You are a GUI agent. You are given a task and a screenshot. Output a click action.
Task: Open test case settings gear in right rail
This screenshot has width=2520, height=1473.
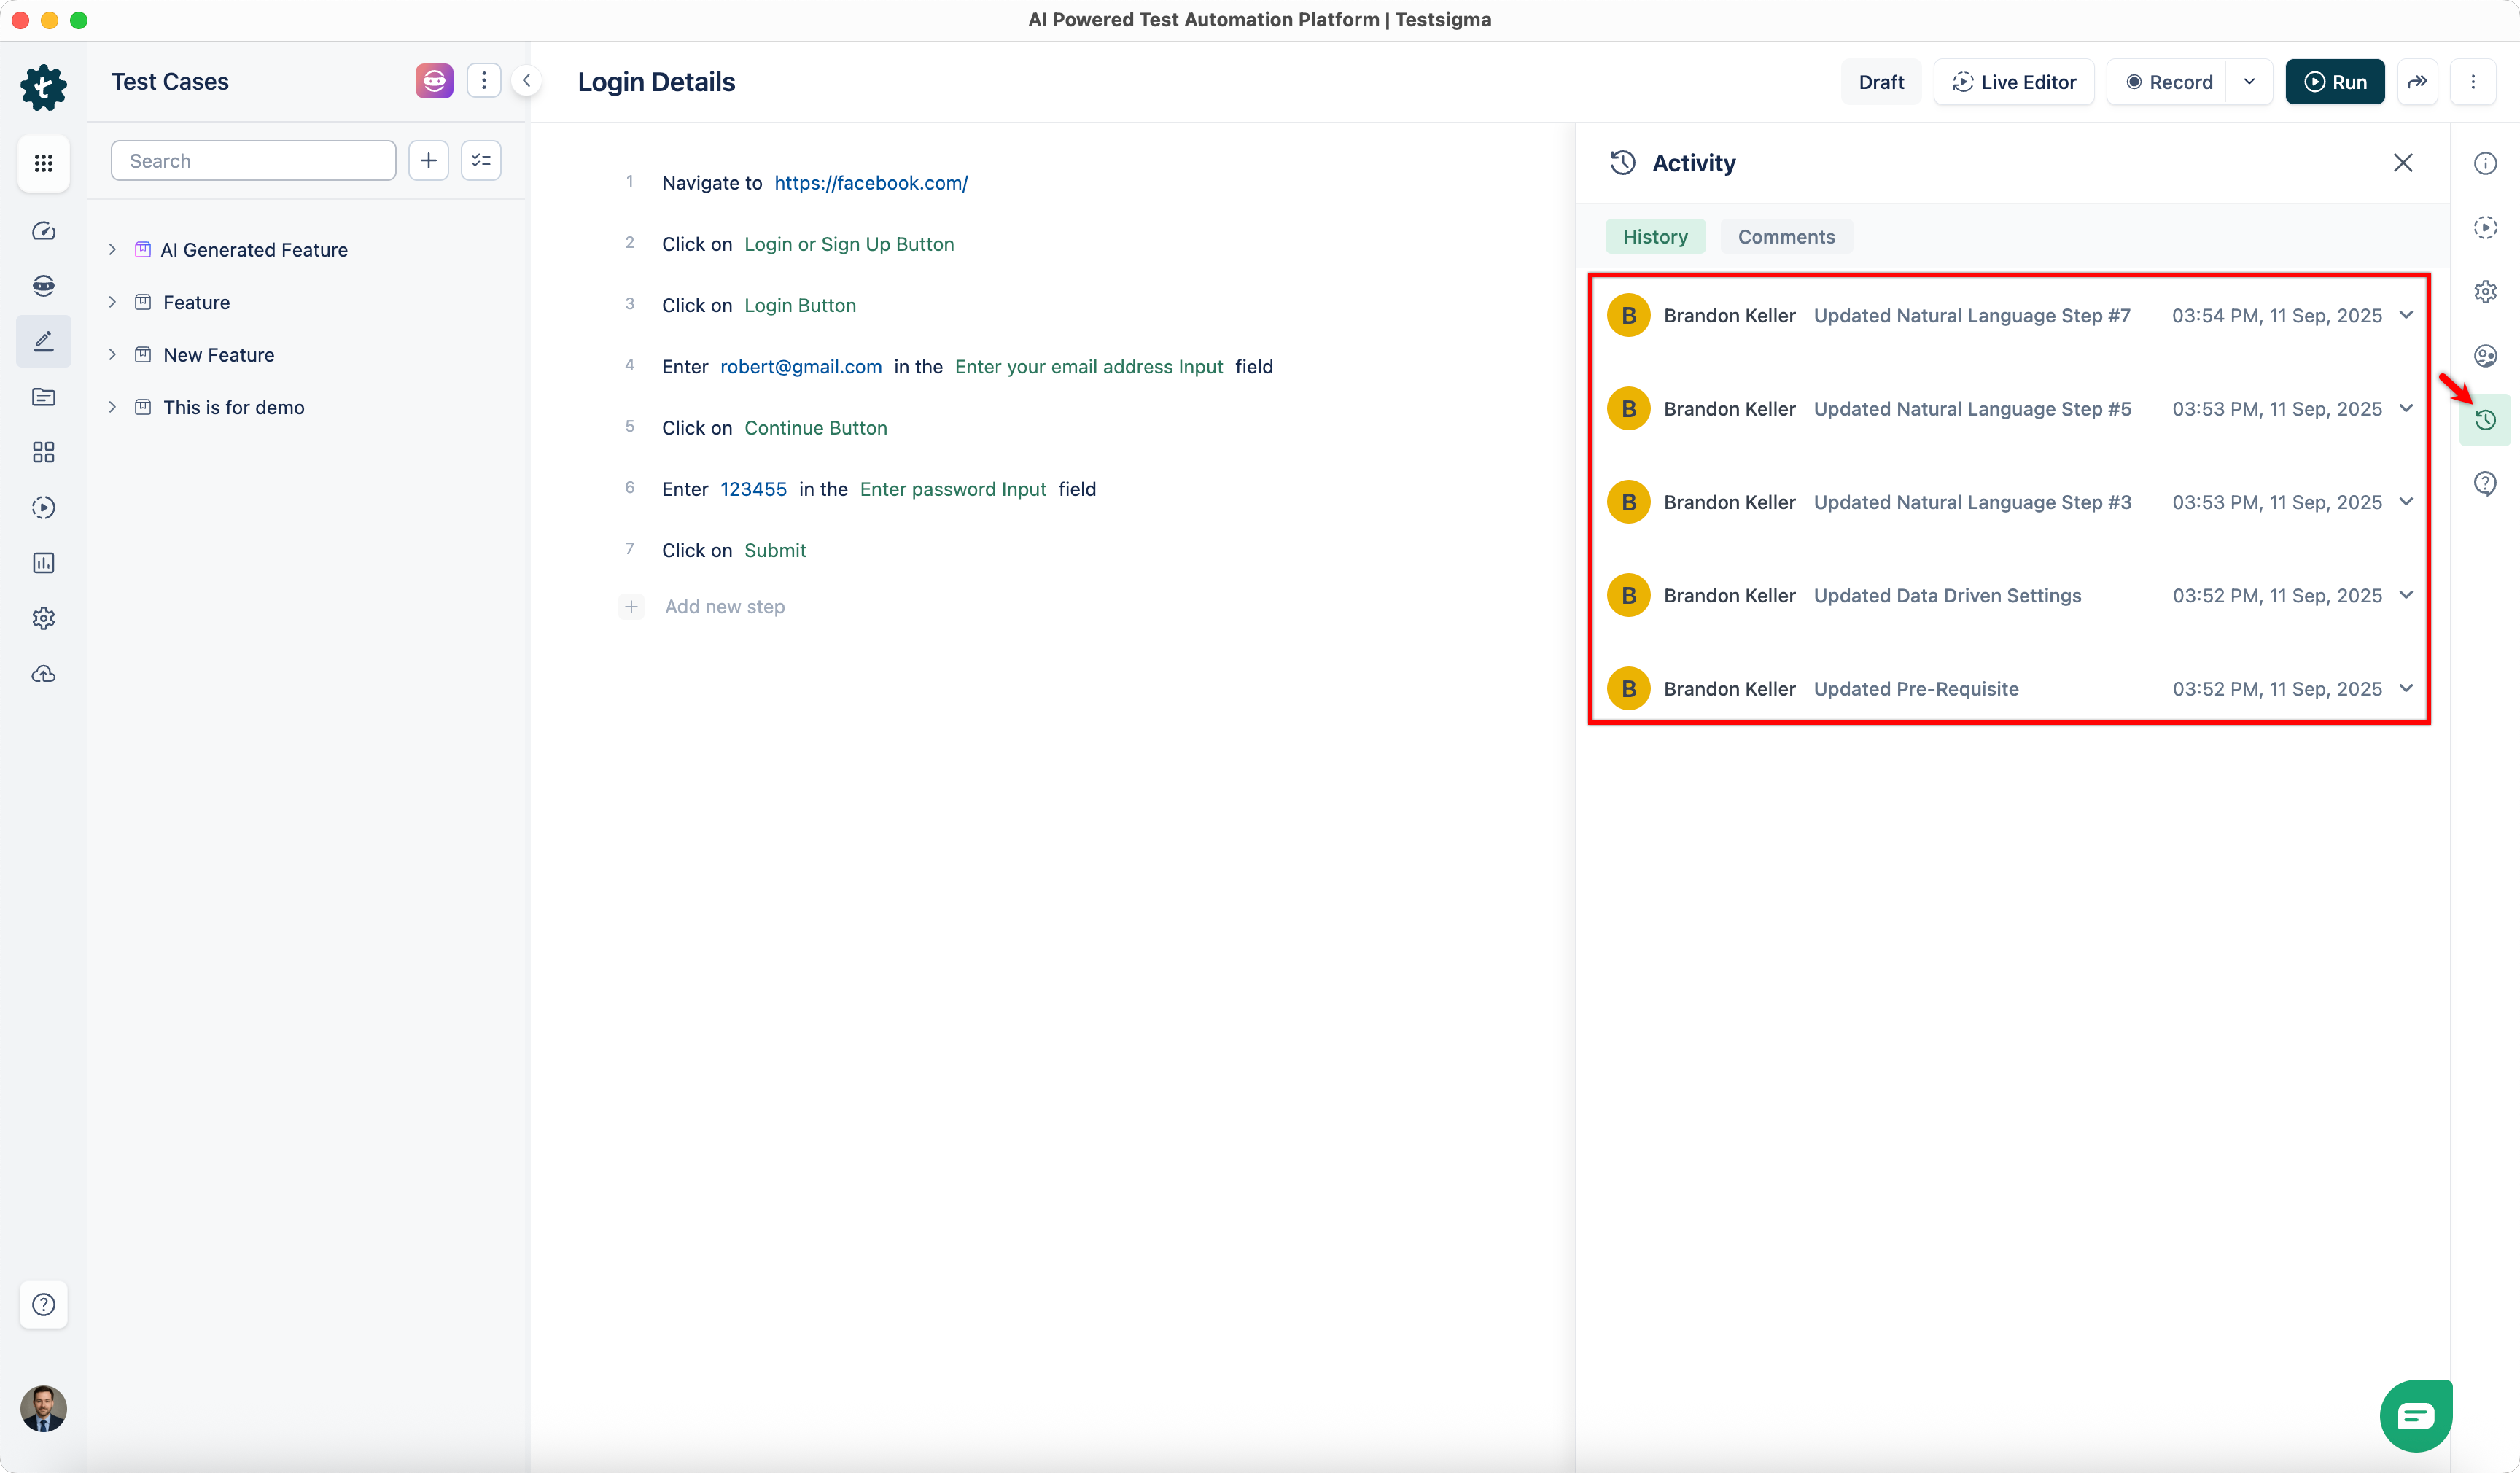(2485, 292)
